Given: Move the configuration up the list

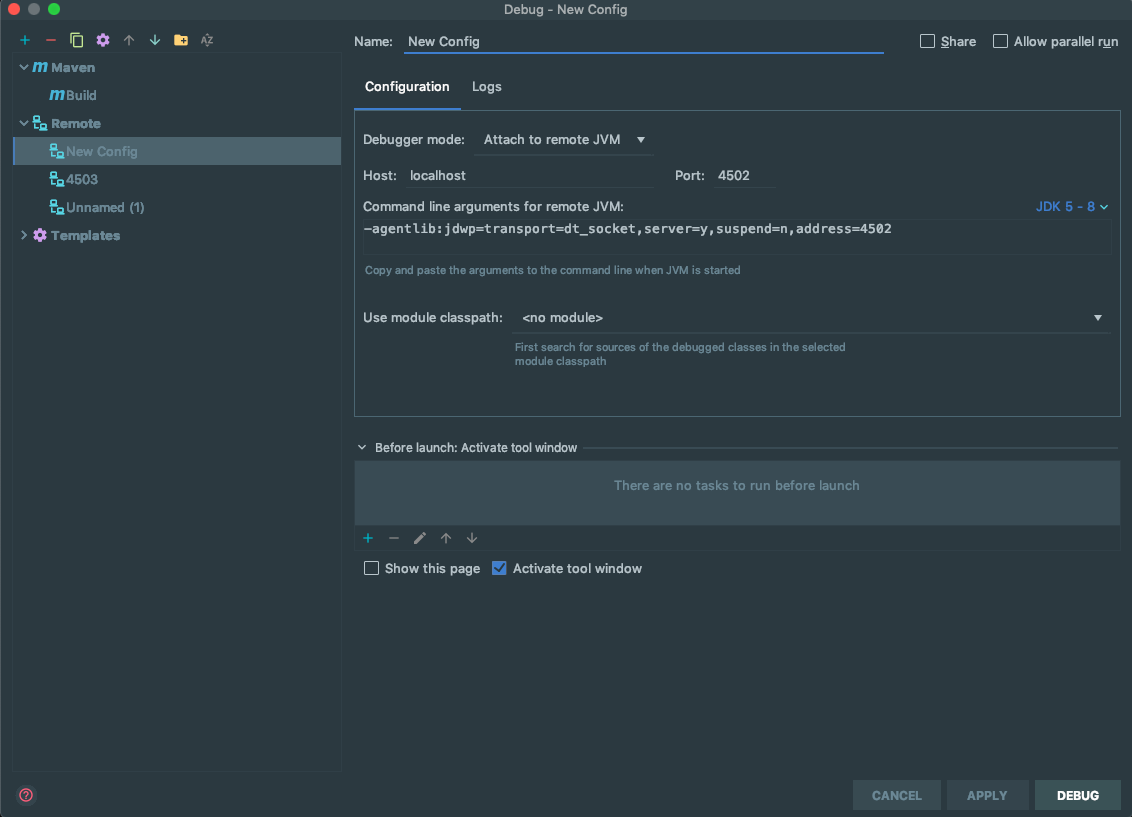Looking at the screenshot, I should point(128,40).
